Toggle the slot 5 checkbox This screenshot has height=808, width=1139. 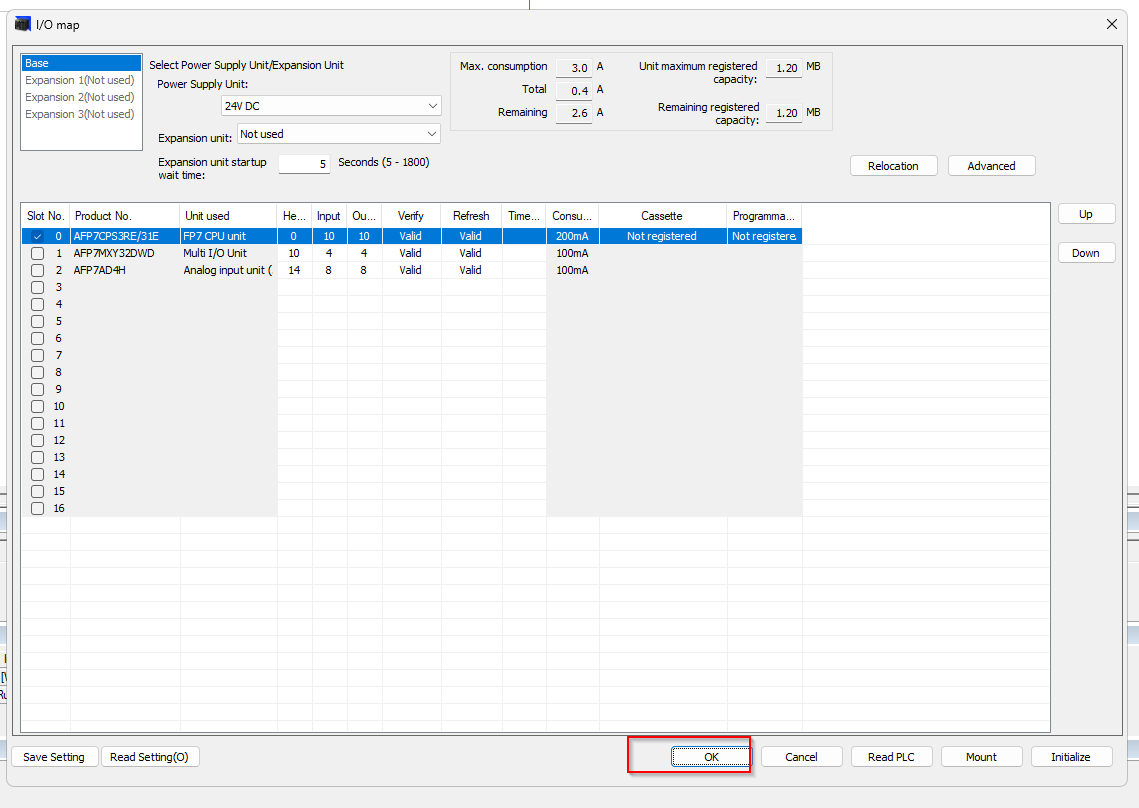[38, 321]
